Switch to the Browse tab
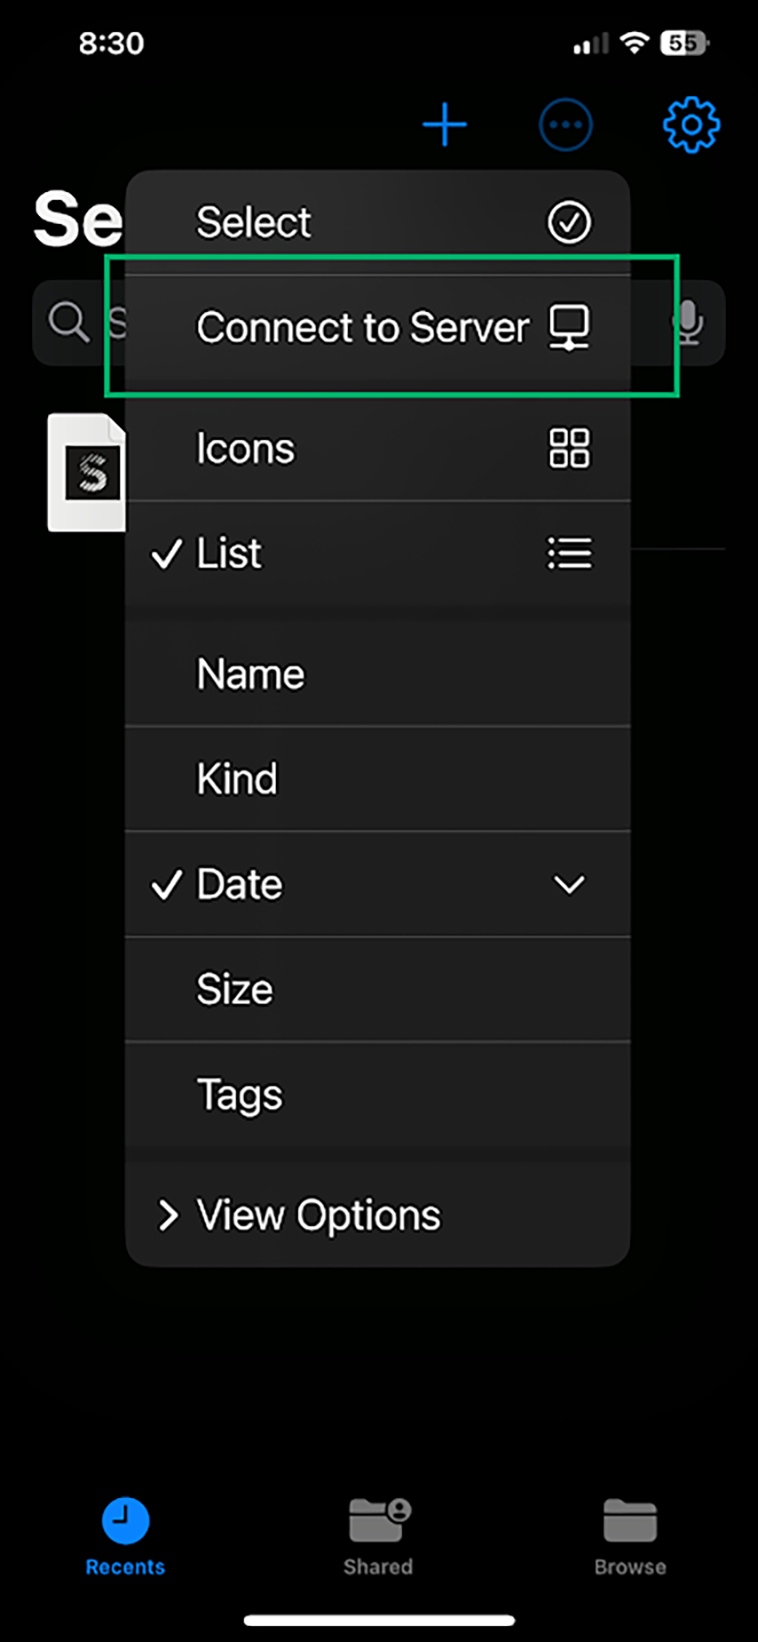The image size is (758, 1642). tap(630, 1537)
